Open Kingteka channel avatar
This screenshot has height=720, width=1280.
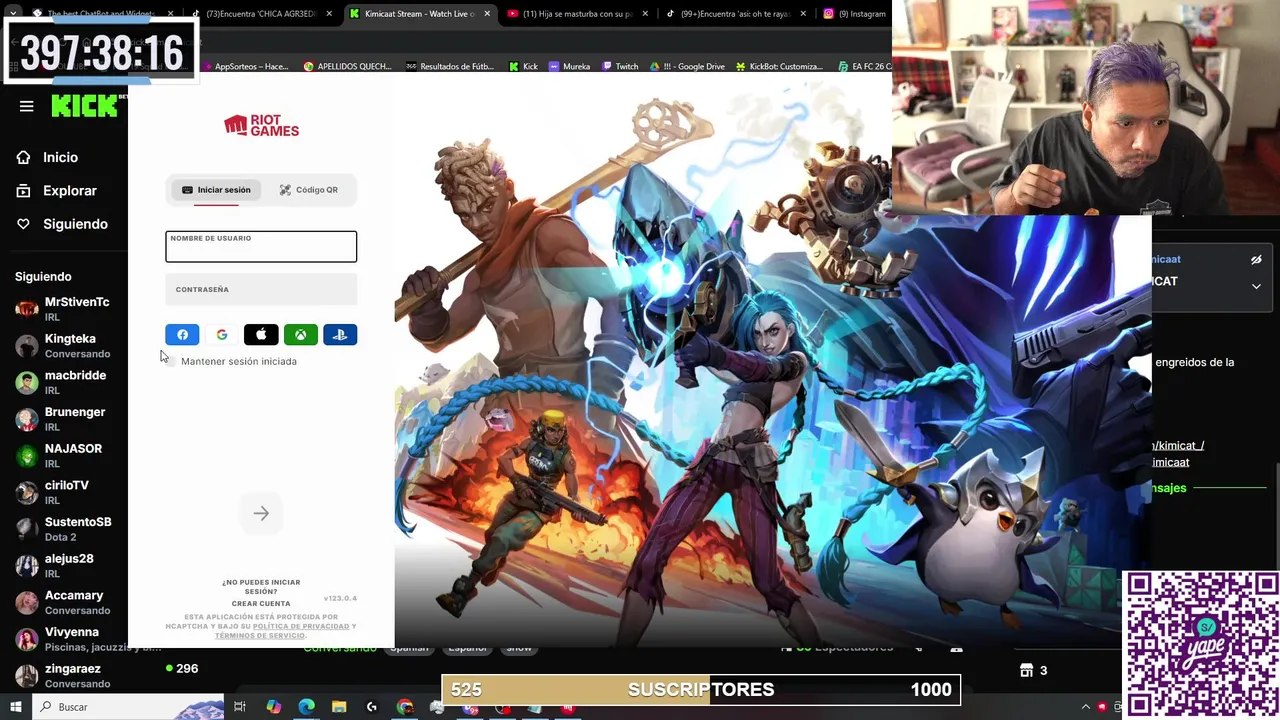click(x=27, y=346)
